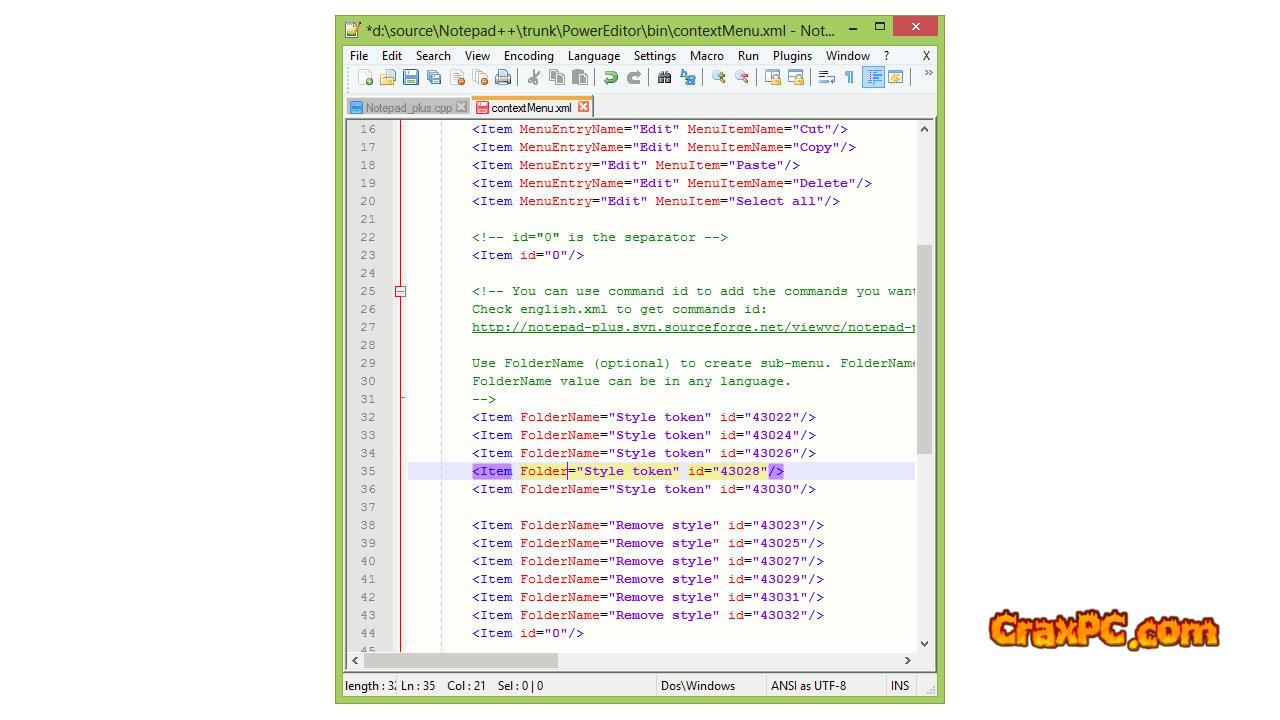Click the Save file toolbar icon

(x=411, y=78)
